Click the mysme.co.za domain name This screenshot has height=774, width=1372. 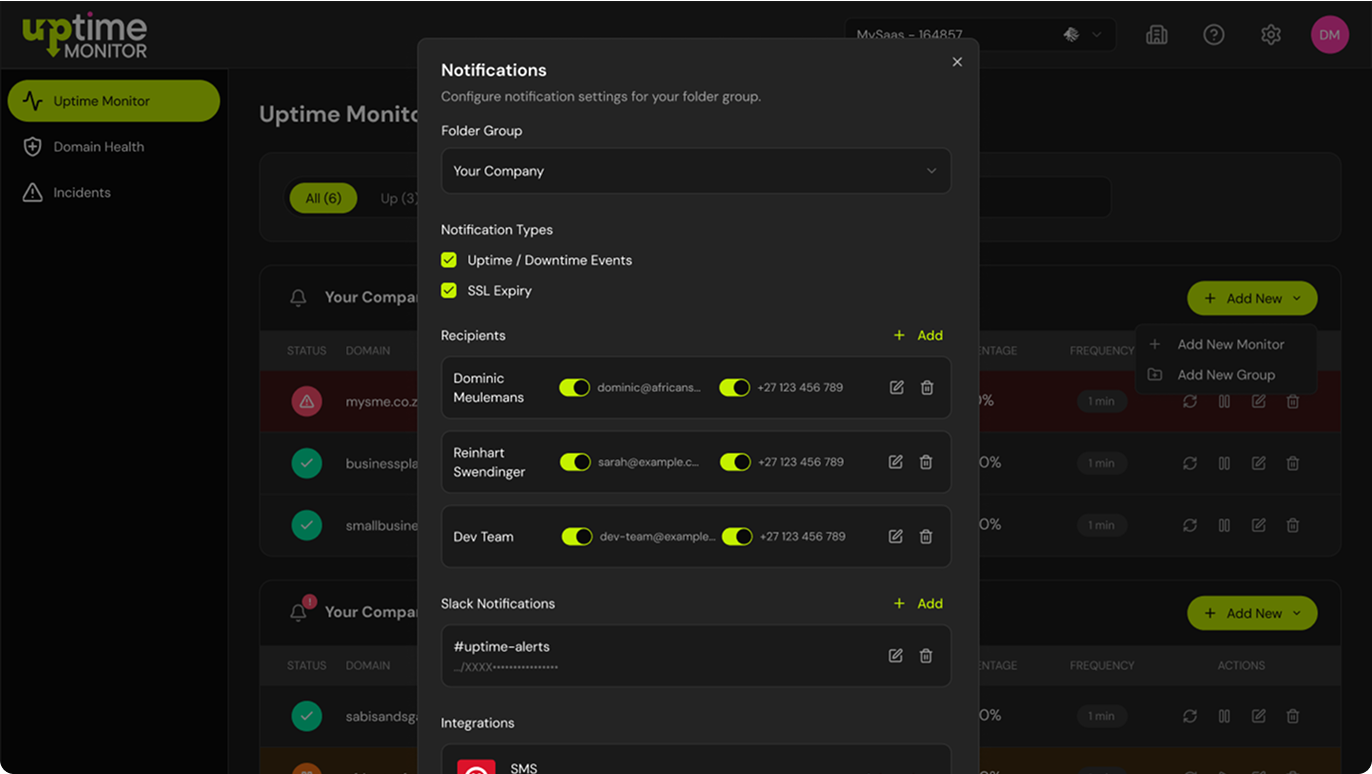pos(381,401)
